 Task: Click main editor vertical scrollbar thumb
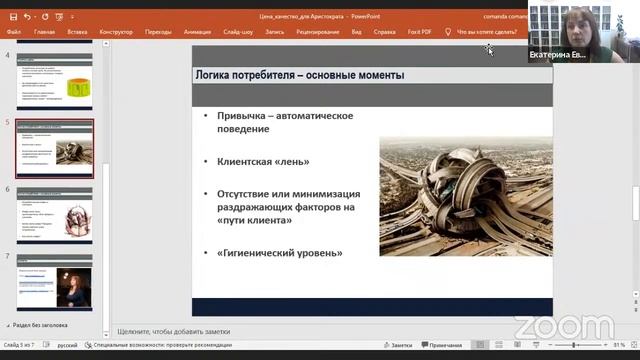pos(636,203)
